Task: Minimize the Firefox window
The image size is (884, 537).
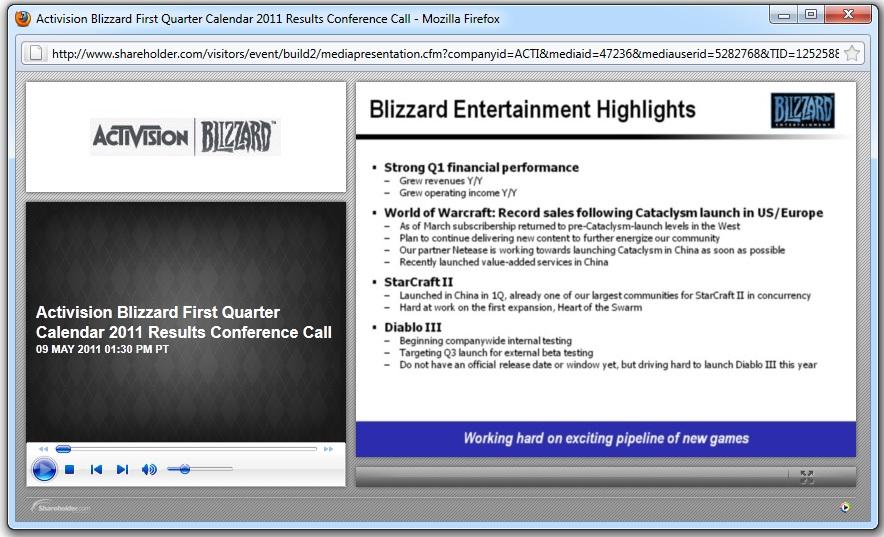Action: [784, 15]
